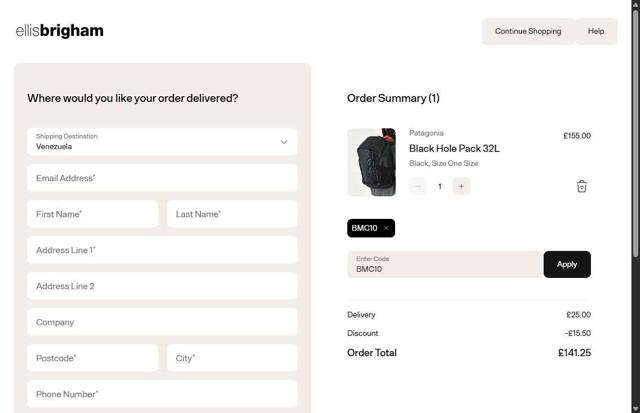Click into the Postcode field
The height and width of the screenshot is (413, 640).
click(93, 358)
